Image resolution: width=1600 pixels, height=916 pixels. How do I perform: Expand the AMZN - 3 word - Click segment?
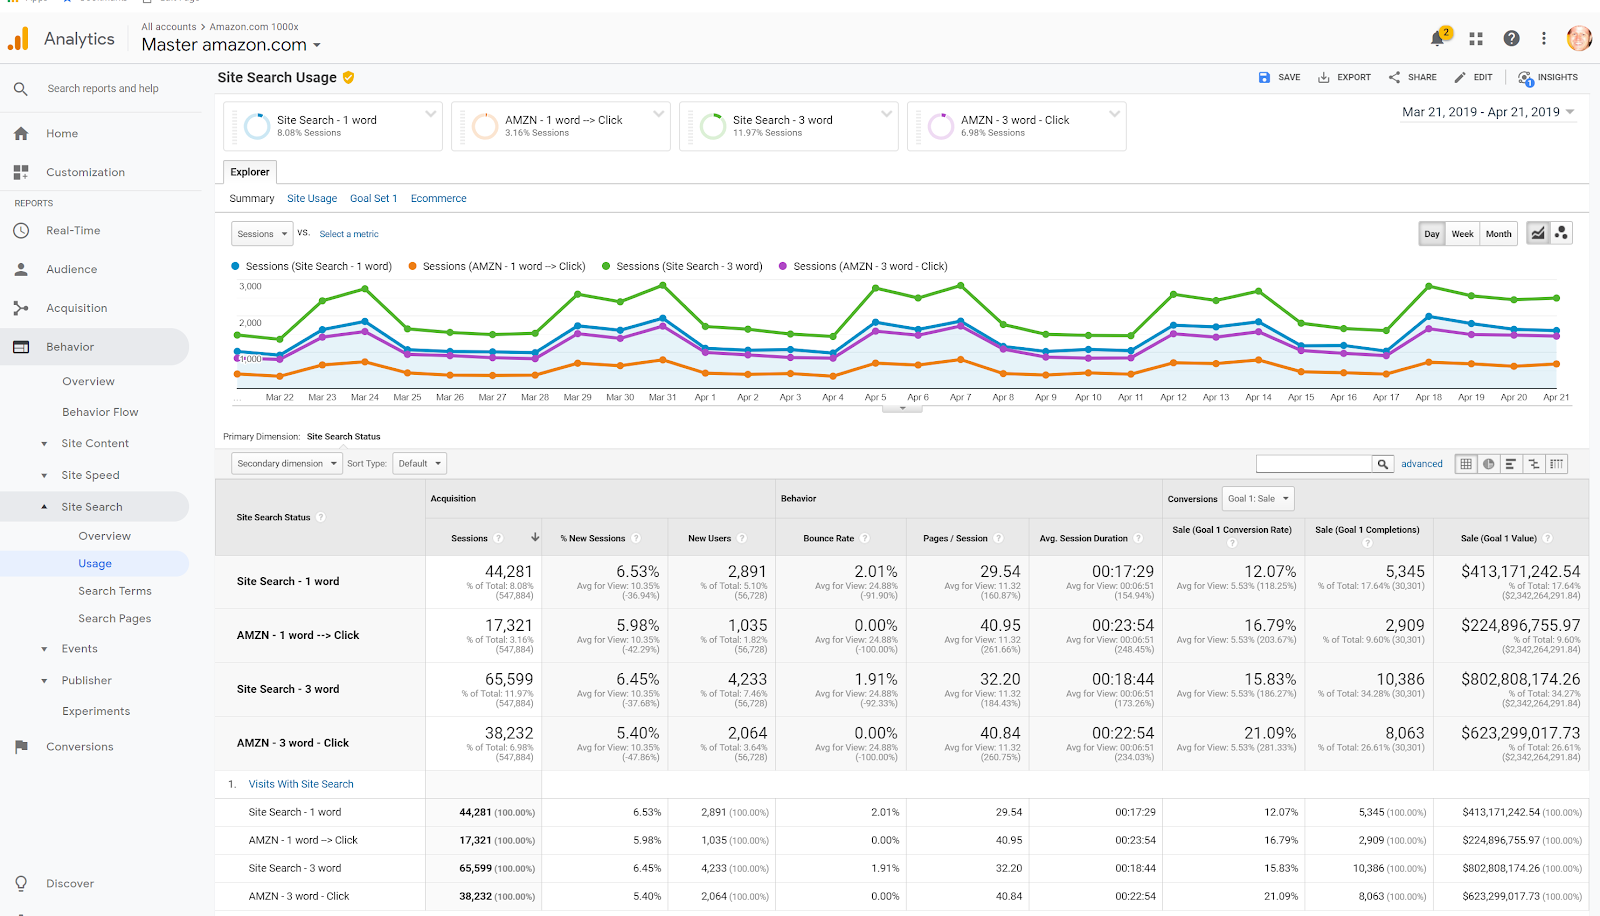1115,113
